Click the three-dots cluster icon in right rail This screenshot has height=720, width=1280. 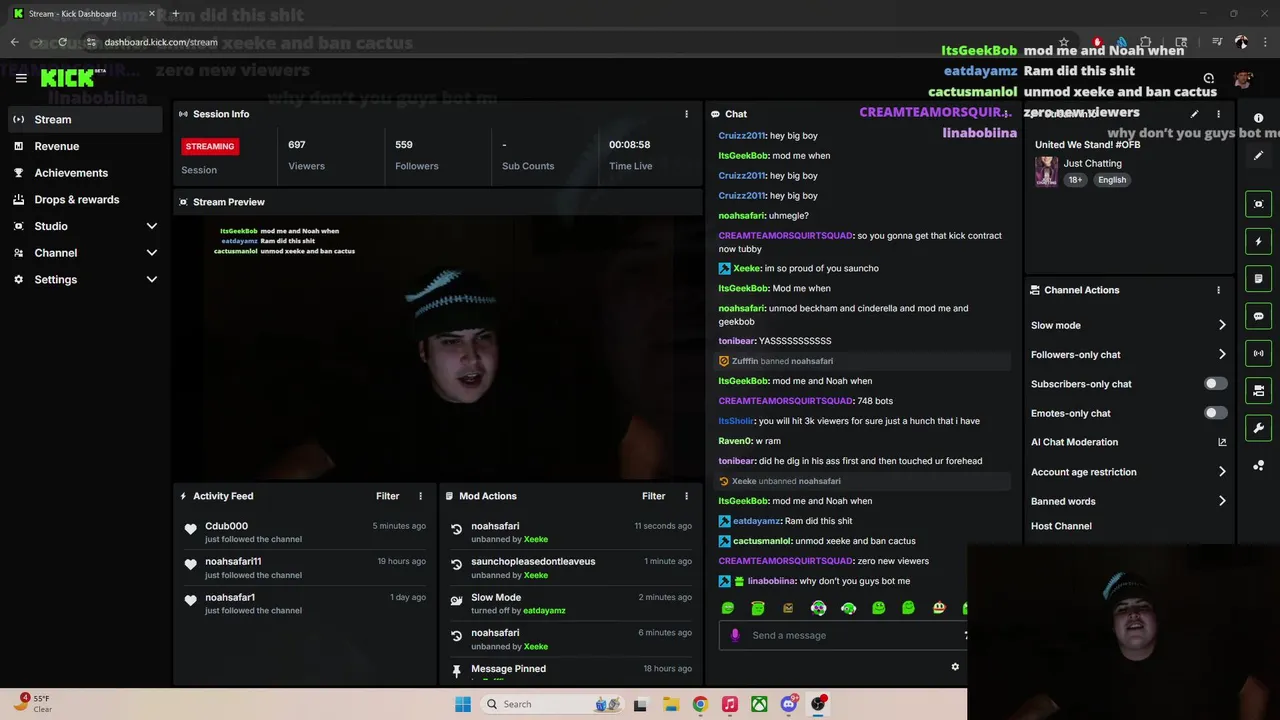pyautogui.click(x=1258, y=466)
